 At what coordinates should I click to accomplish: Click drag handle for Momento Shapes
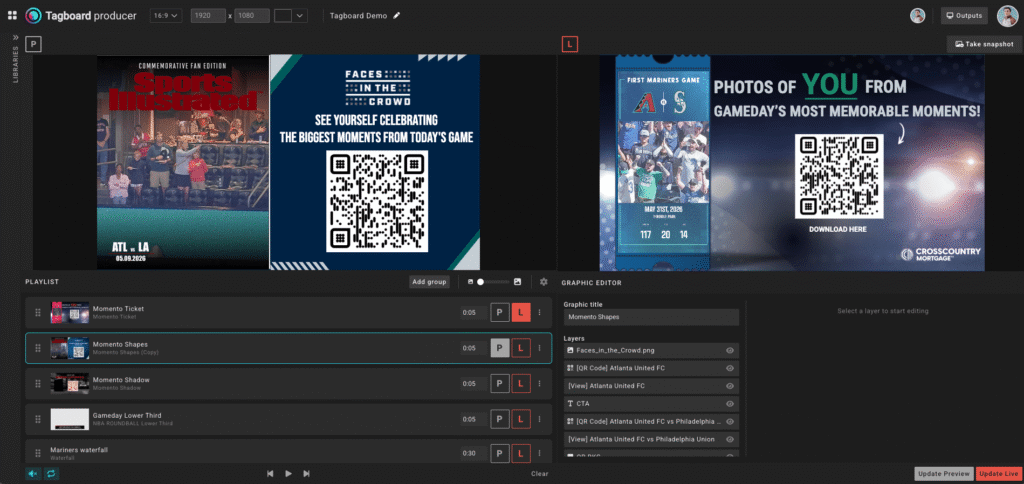tap(38, 348)
